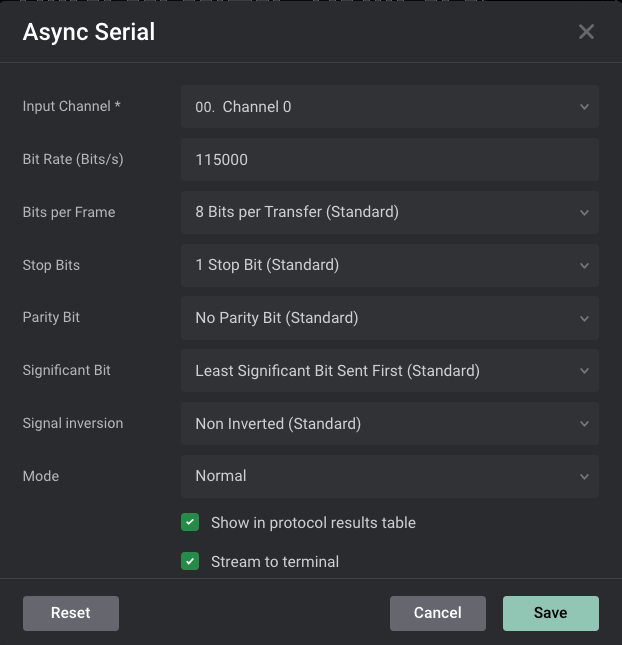Image resolution: width=622 pixels, height=645 pixels.
Task: Open the Input Channel dropdown
Action: [x=389, y=107]
